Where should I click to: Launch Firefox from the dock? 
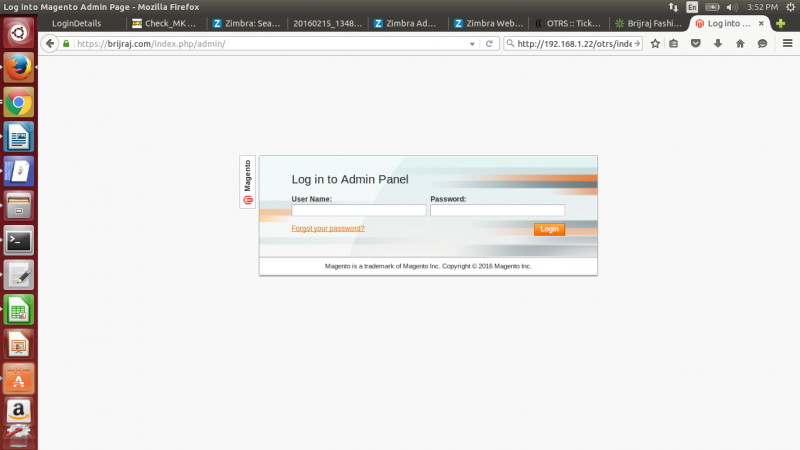(18, 67)
